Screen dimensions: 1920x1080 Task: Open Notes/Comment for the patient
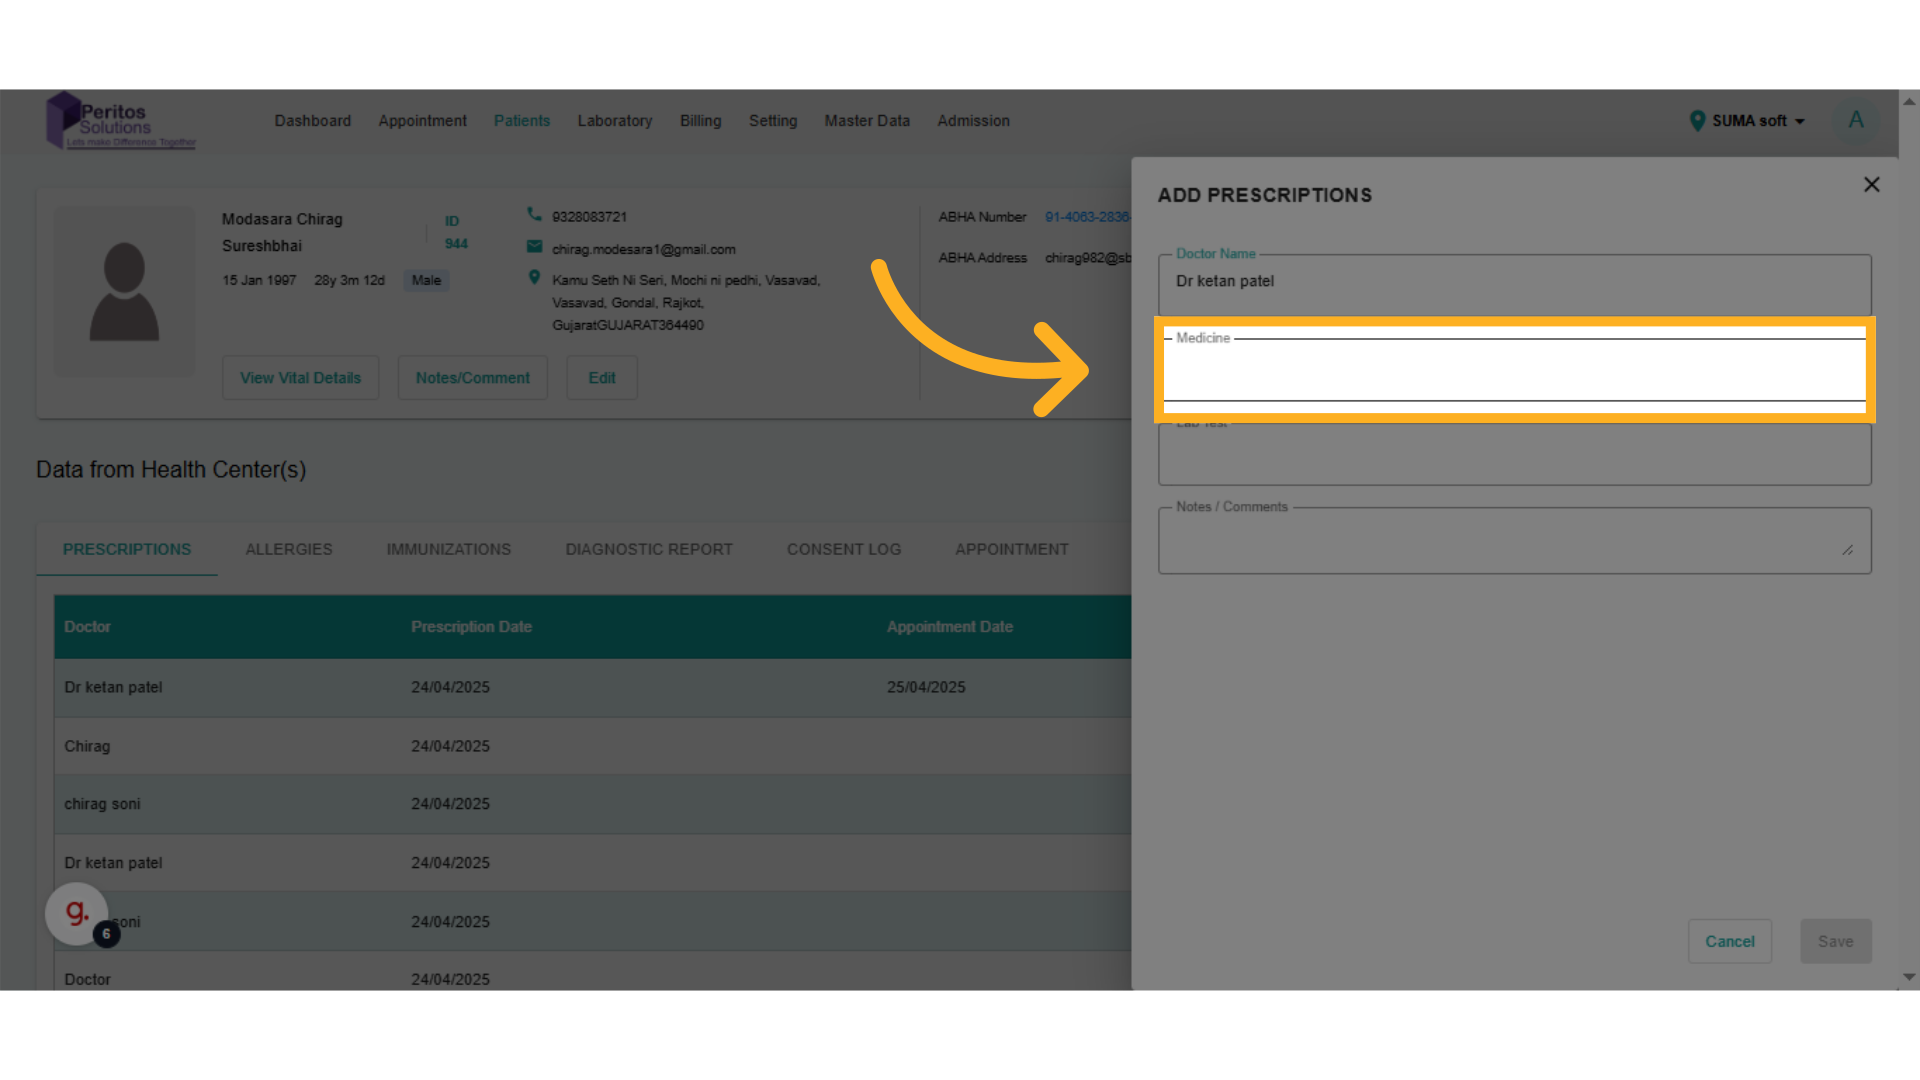(x=472, y=378)
